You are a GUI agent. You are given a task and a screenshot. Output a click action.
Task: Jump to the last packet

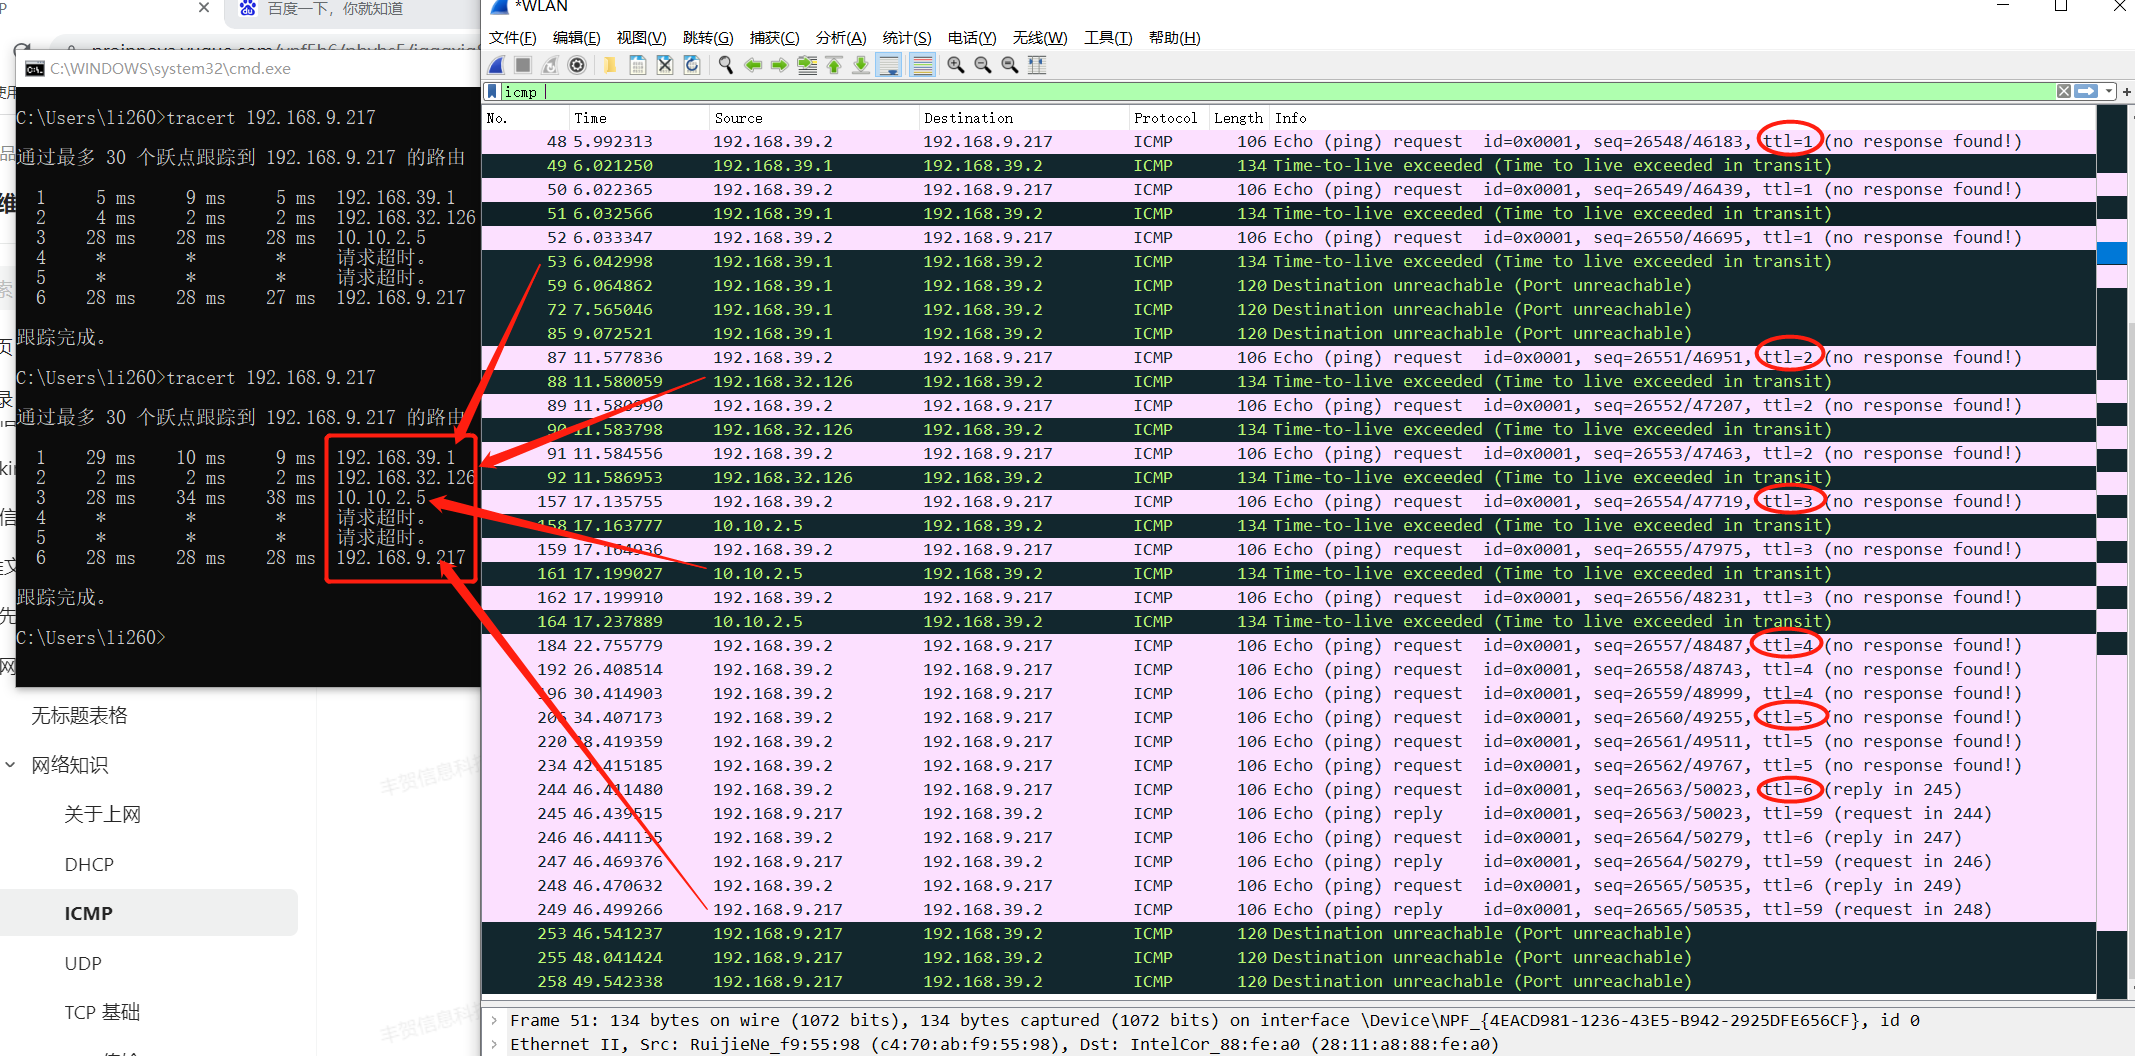click(x=861, y=66)
